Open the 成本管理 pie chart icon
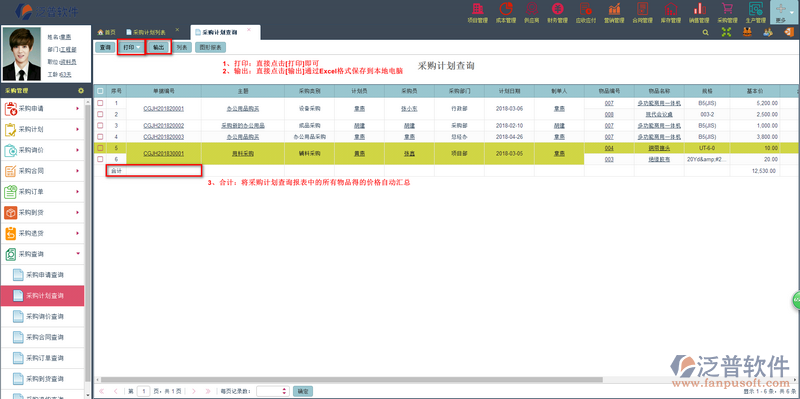 pos(506,12)
